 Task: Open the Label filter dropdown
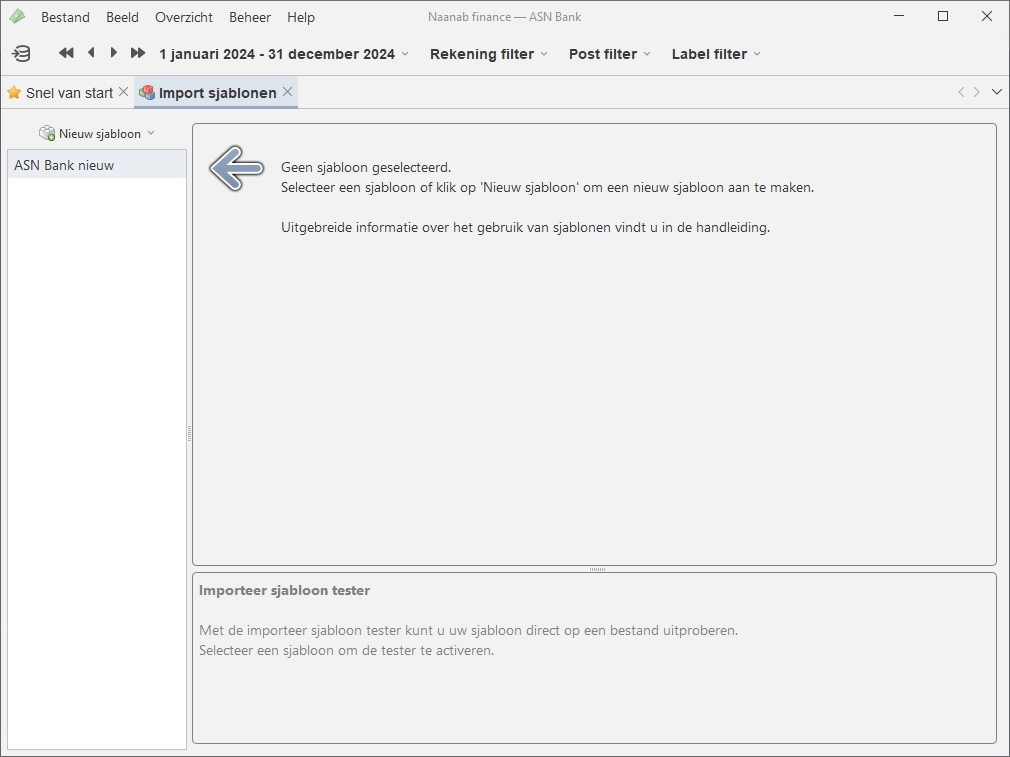(715, 54)
